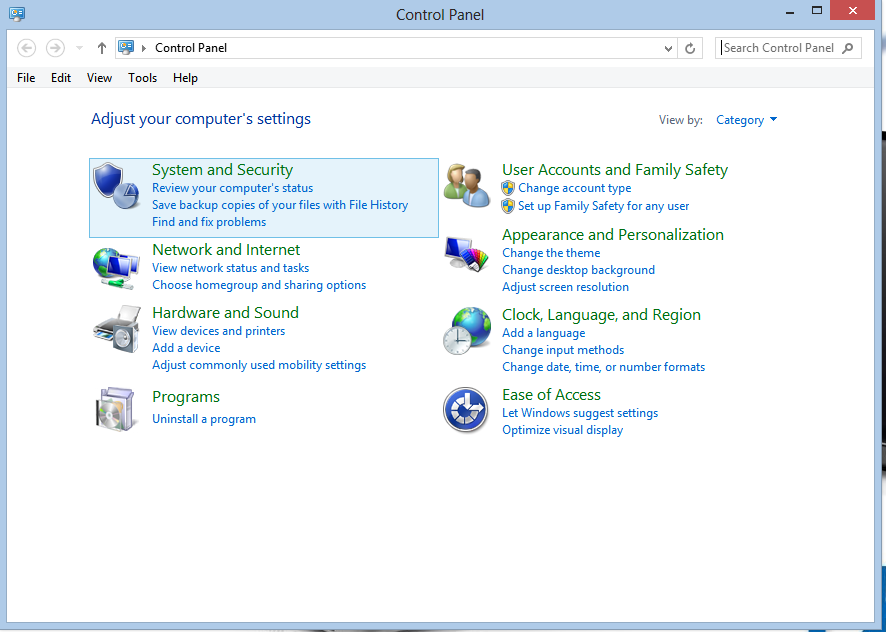The height and width of the screenshot is (632, 886).
Task: Open the Tools menu
Action: coord(142,78)
